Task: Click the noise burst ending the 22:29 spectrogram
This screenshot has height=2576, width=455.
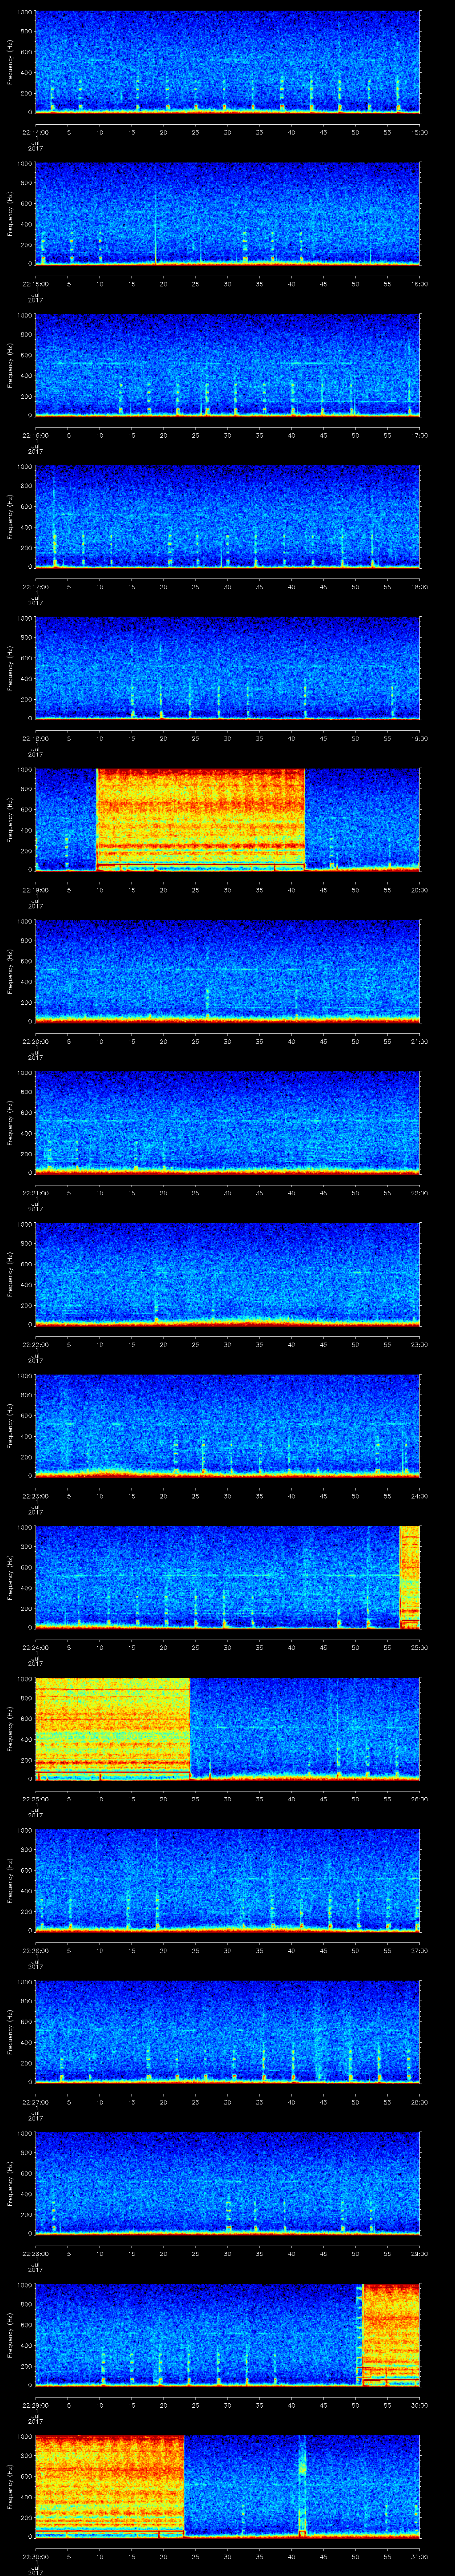Action: [390, 2334]
